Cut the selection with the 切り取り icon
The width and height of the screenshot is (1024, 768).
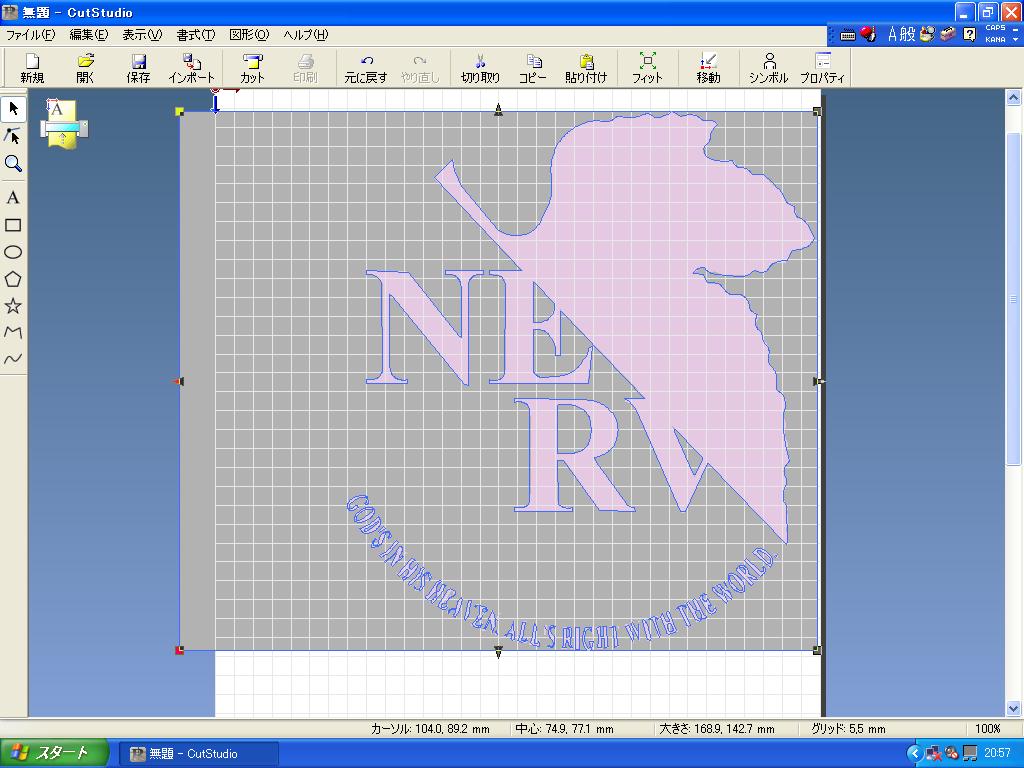coord(480,68)
